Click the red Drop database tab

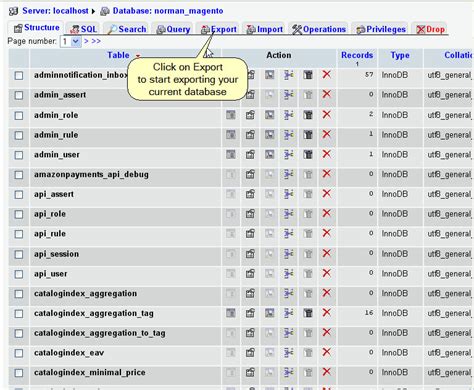(430, 29)
